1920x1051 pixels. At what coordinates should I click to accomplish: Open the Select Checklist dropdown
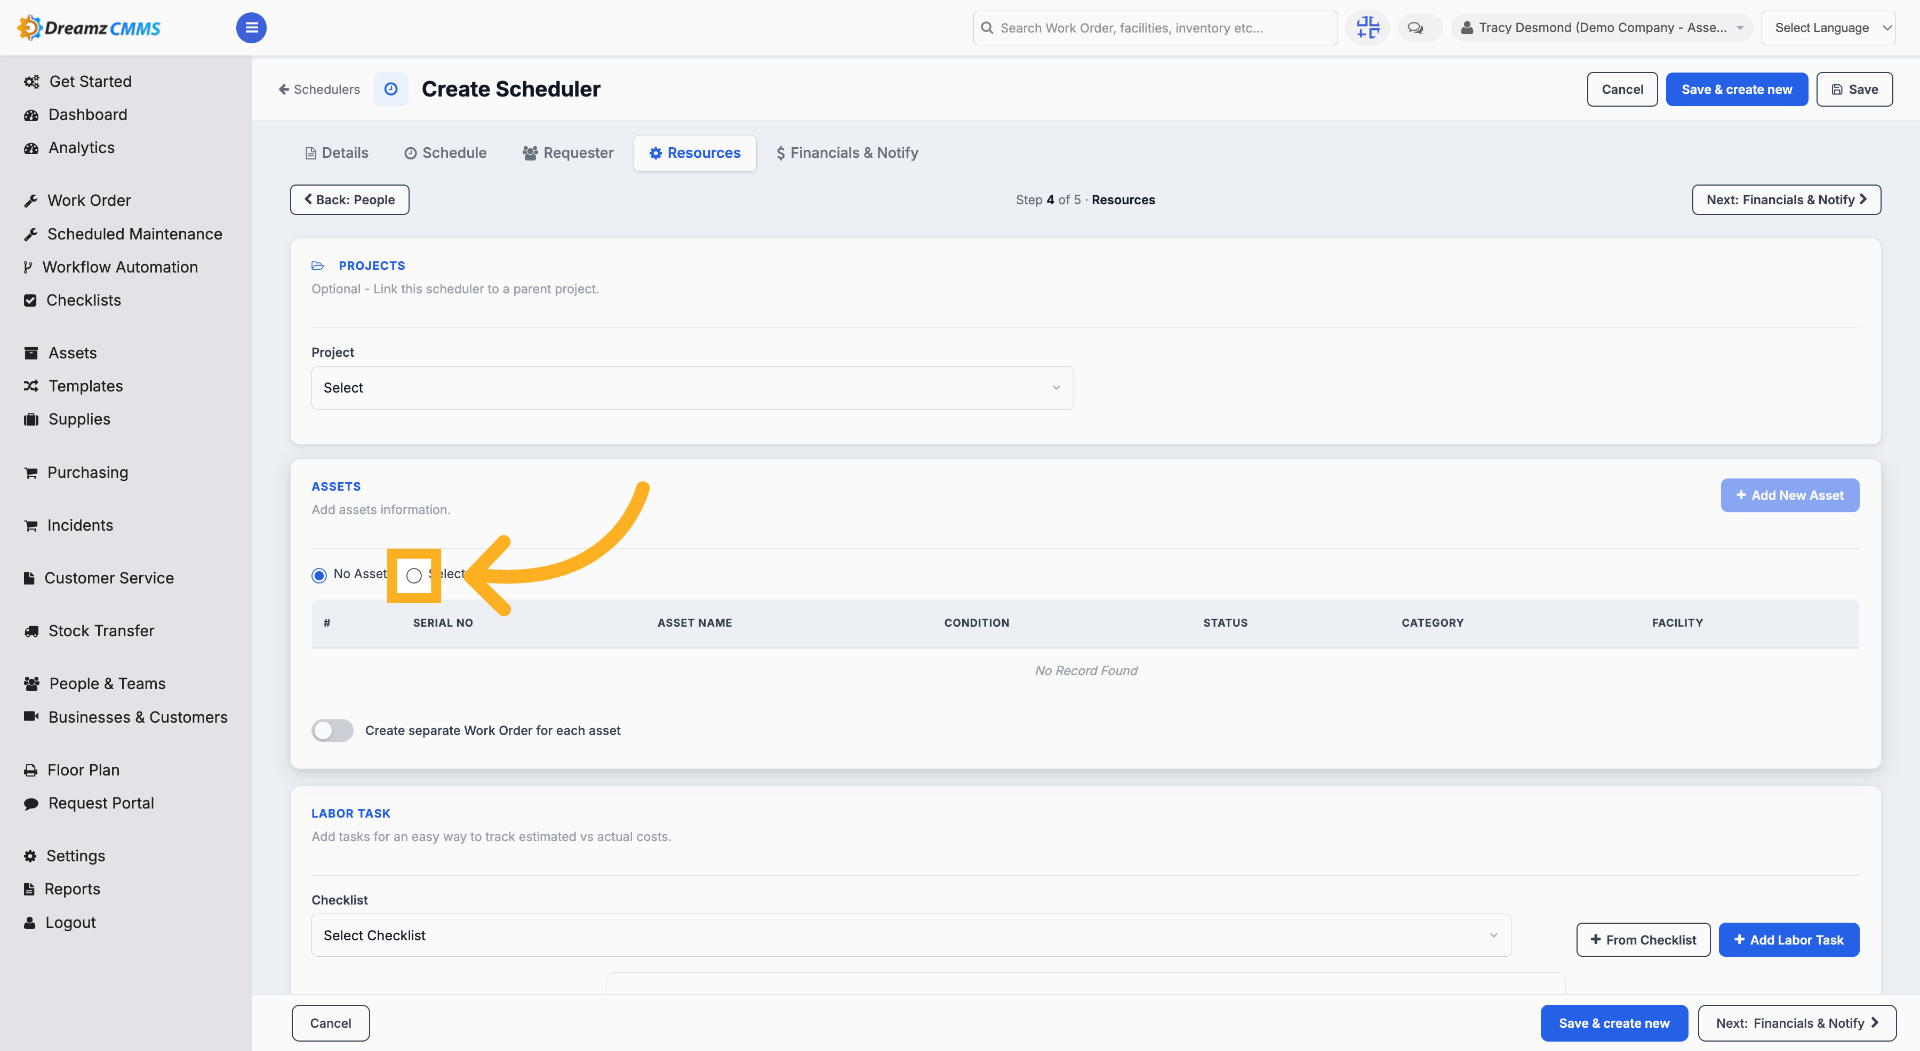point(911,936)
